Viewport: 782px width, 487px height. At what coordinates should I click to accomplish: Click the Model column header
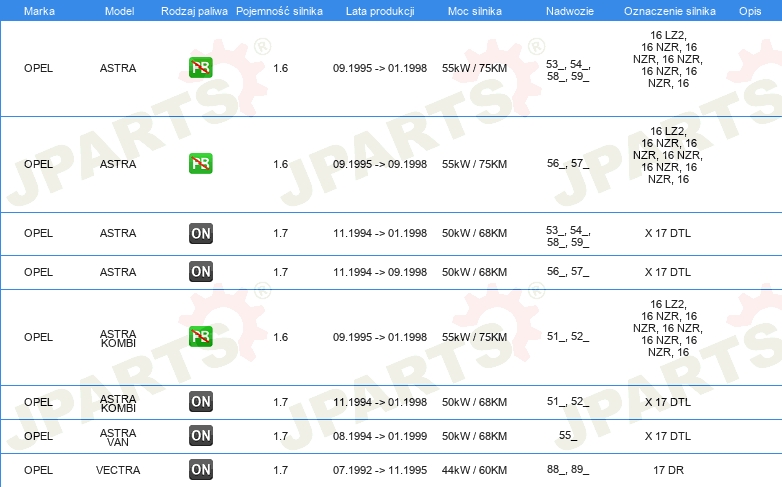click(x=119, y=11)
